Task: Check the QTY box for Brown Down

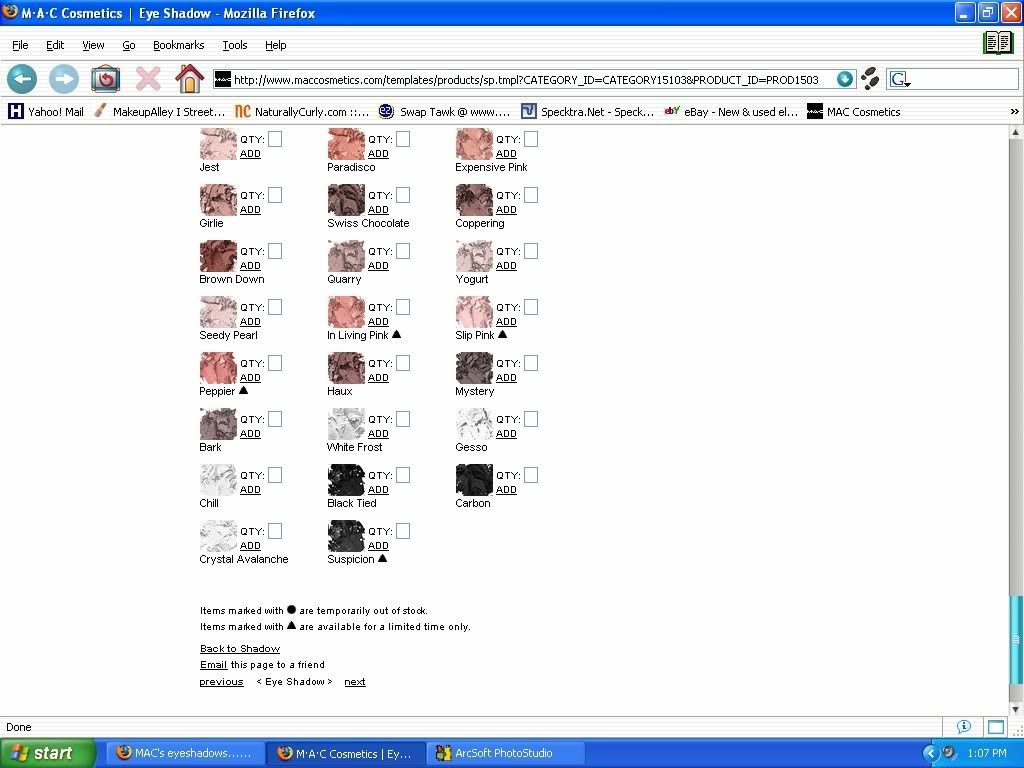Action: [x=275, y=251]
